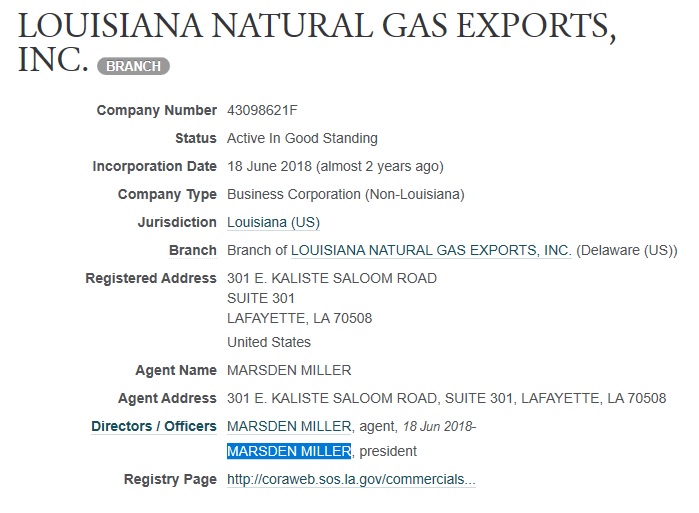Click highlighted MARSDEN MILLER president link

pos(289,451)
